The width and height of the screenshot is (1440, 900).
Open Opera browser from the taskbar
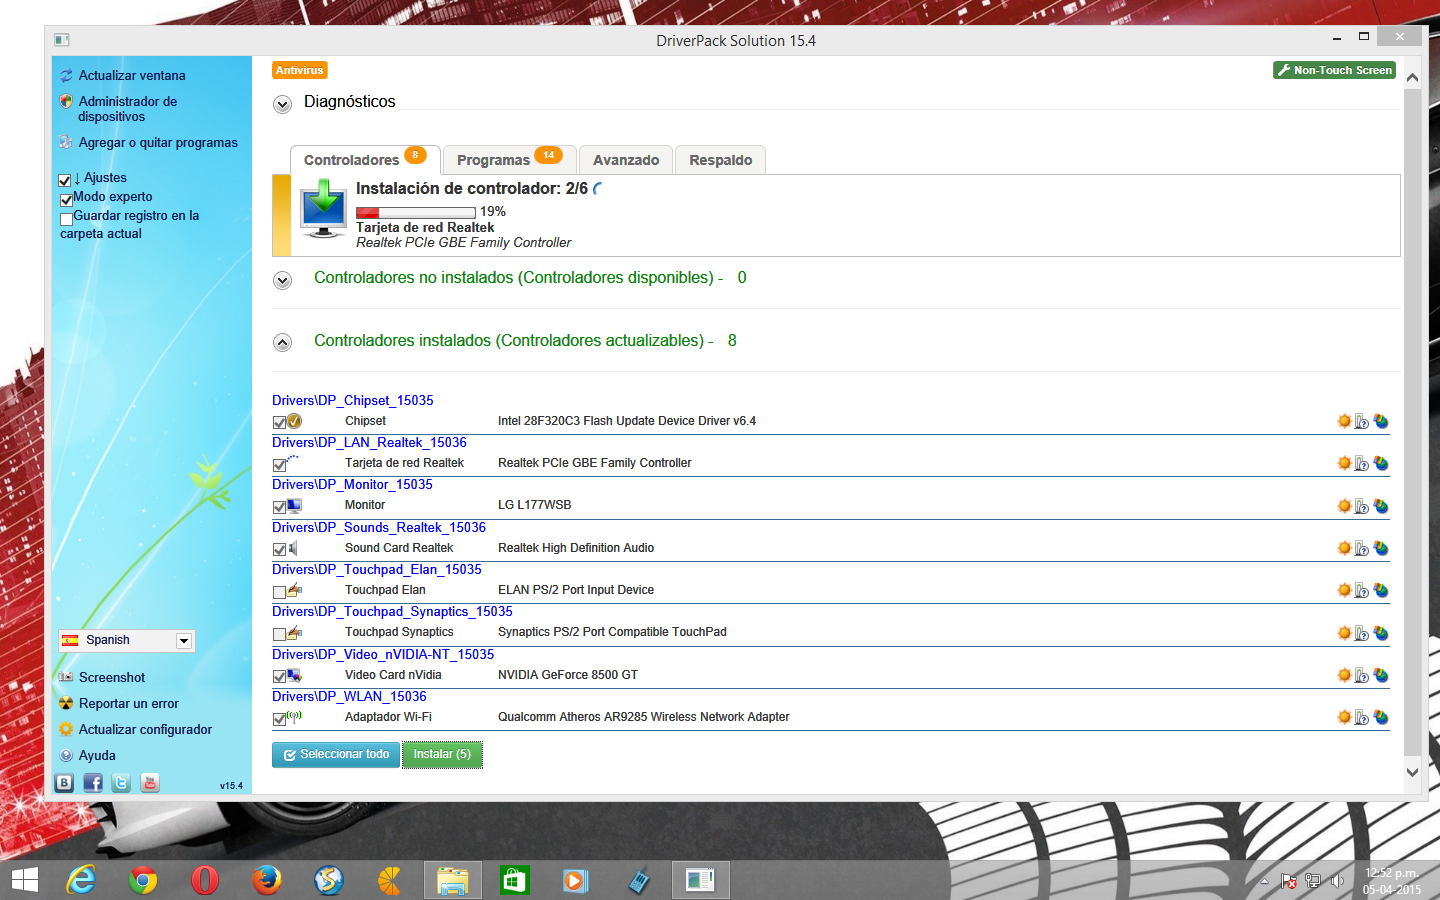click(205, 880)
